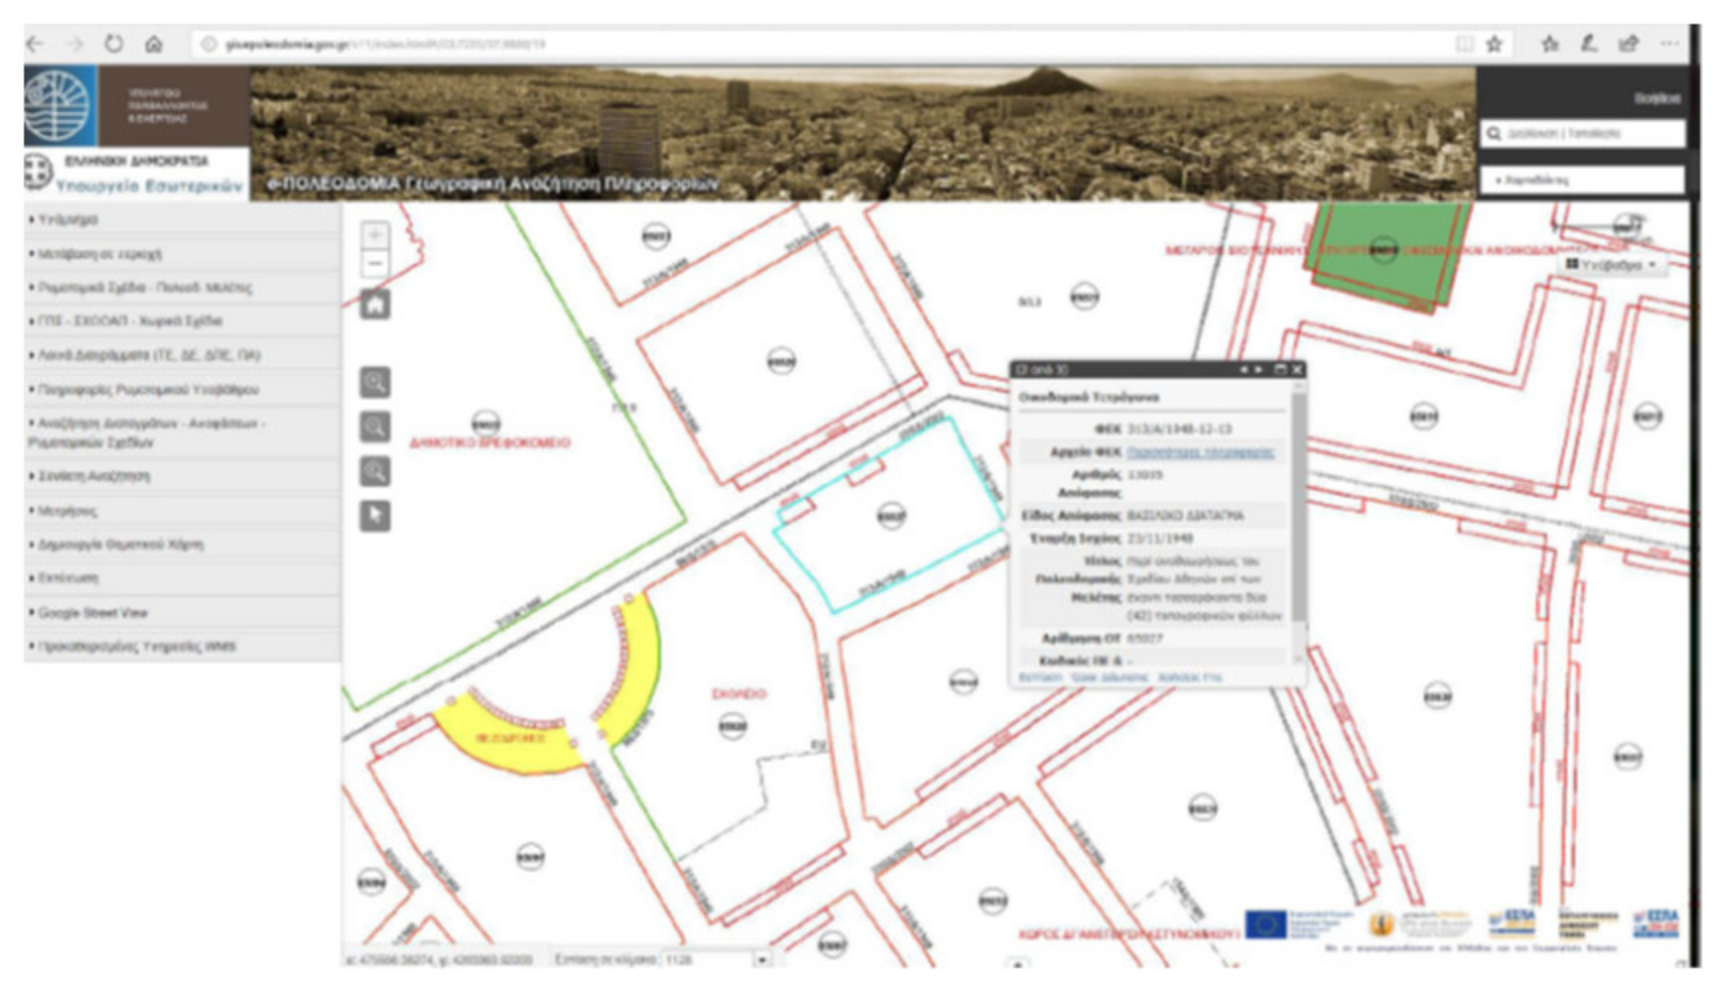
Task: Click the map zoom in plus button
Action: tap(375, 234)
